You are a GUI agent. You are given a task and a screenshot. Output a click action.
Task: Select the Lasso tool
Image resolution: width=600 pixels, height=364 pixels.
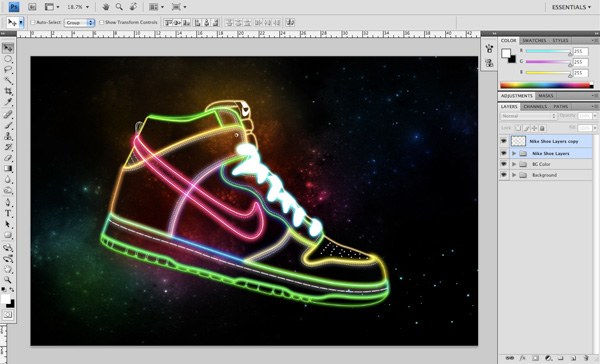8,70
